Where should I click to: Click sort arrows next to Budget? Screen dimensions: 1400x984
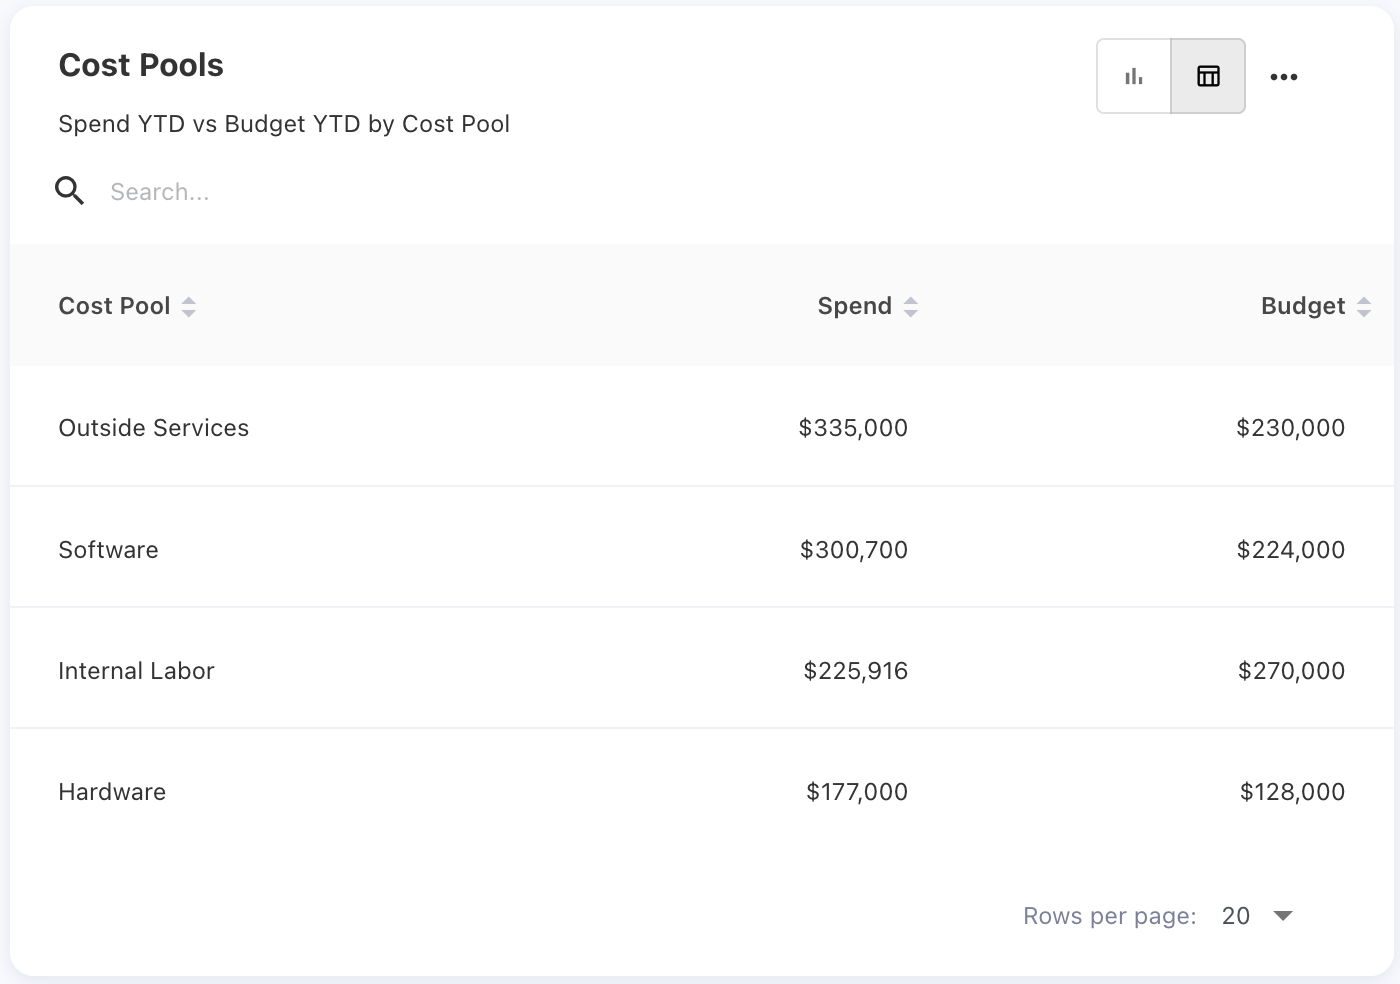coord(1363,307)
